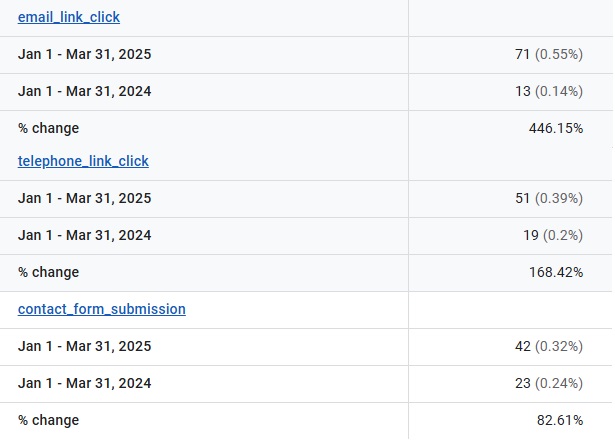Select the 82.61% change value

pyautogui.click(x=560, y=420)
